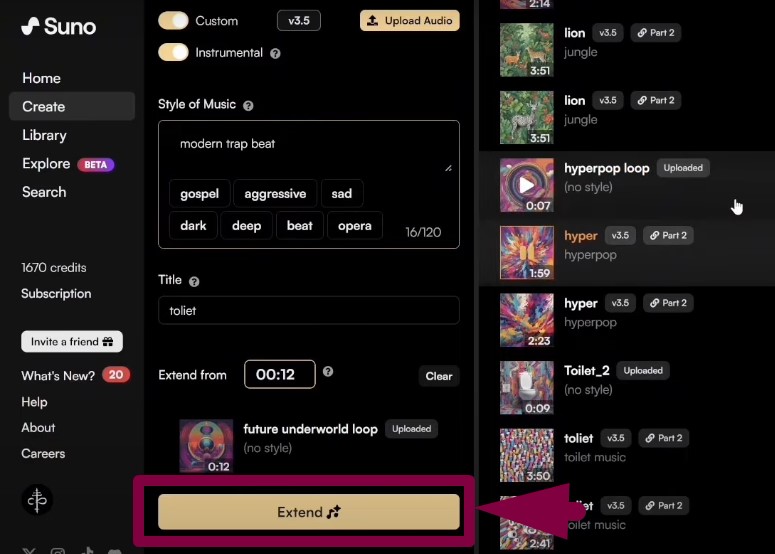
Task: Click the Extend button
Action: [x=309, y=512]
